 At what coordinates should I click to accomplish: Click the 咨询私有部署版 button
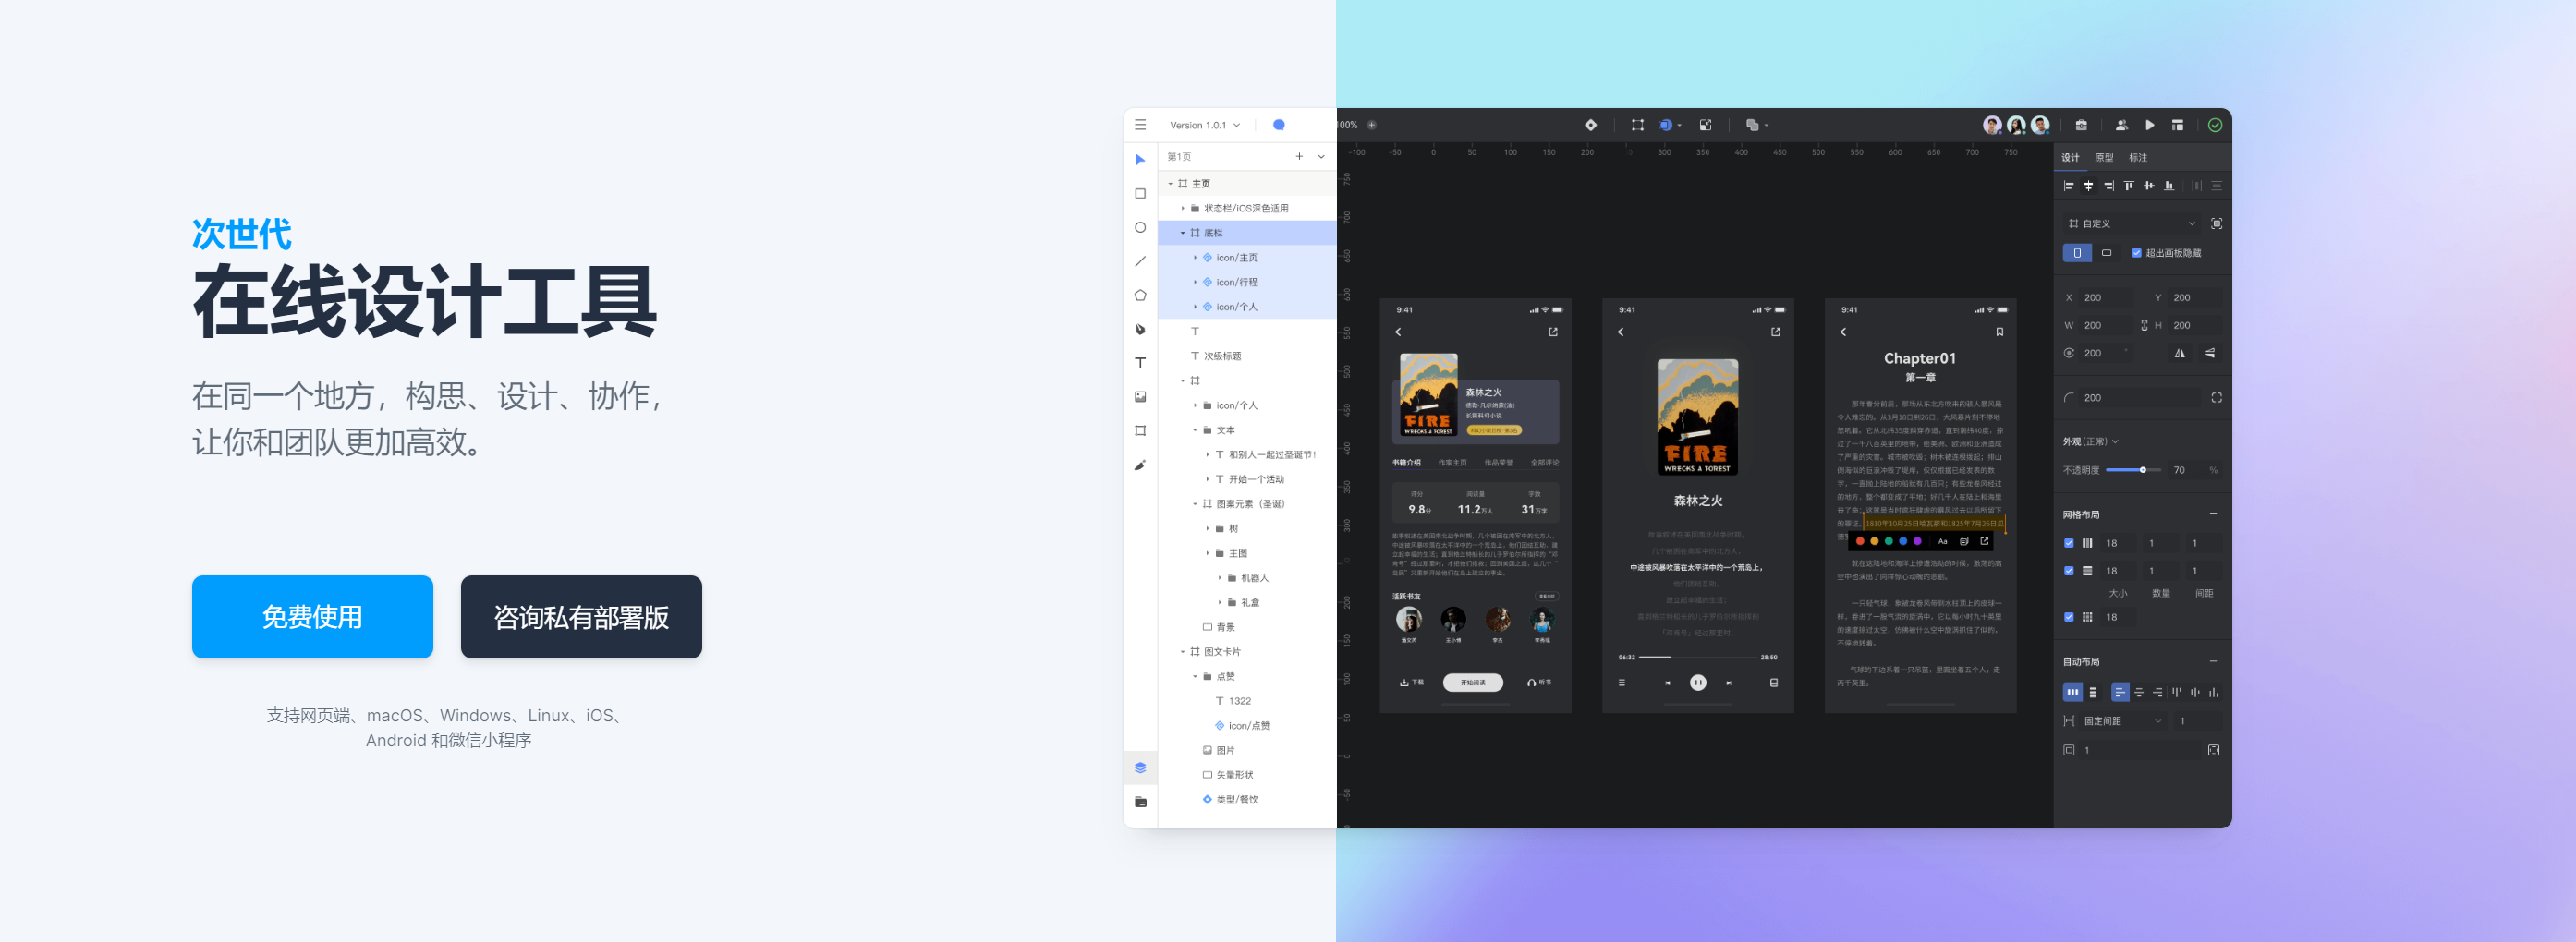(x=581, y=617)
